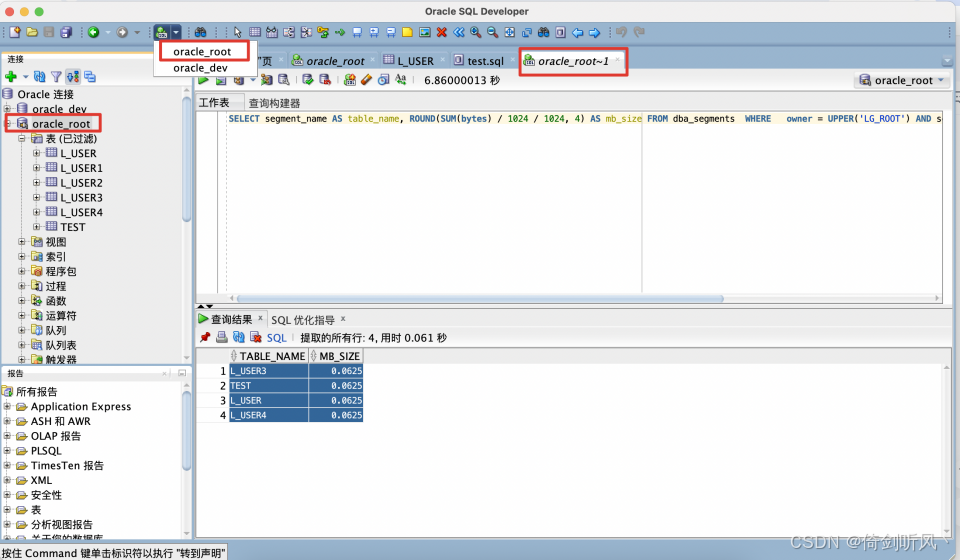Screen dimensions: 960x560
Task: Click the Run Script icon in worksheet toolbar
Action: click(x=221, y=80)
